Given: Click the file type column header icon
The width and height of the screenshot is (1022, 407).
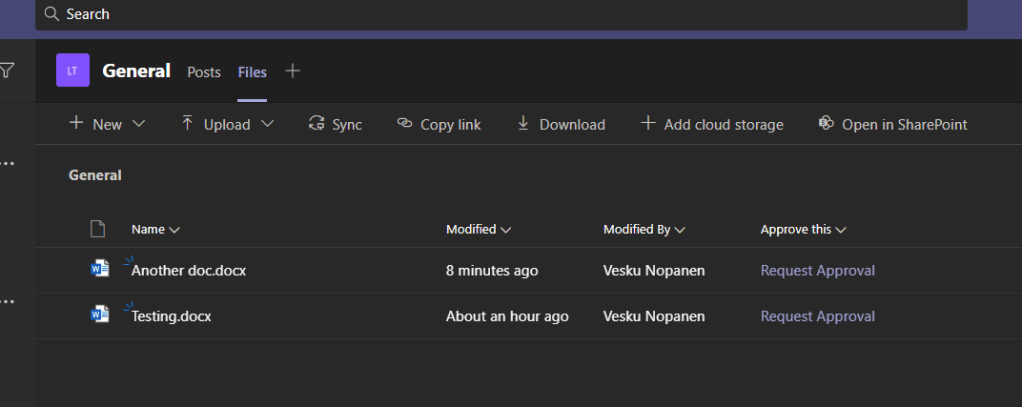Looking at the screenshot, I should pyautogui.click(x=98, y=229).
